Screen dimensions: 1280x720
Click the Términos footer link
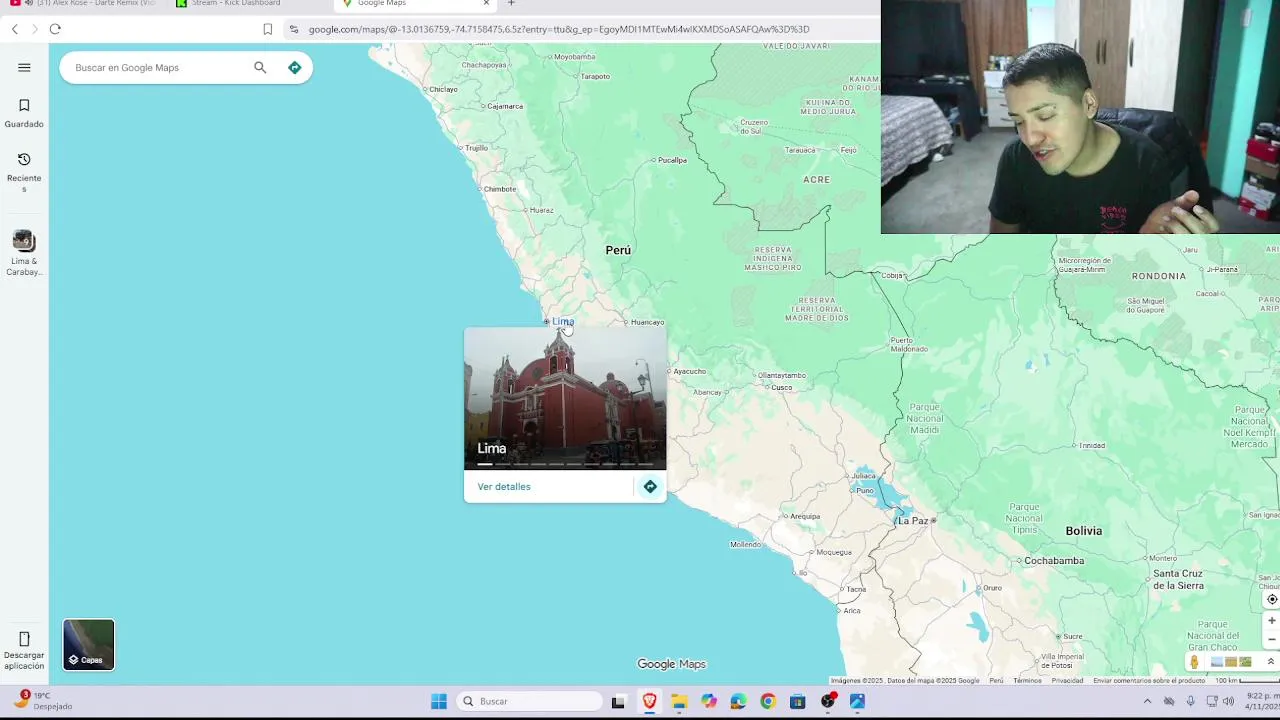click(x=1027, y=681)
